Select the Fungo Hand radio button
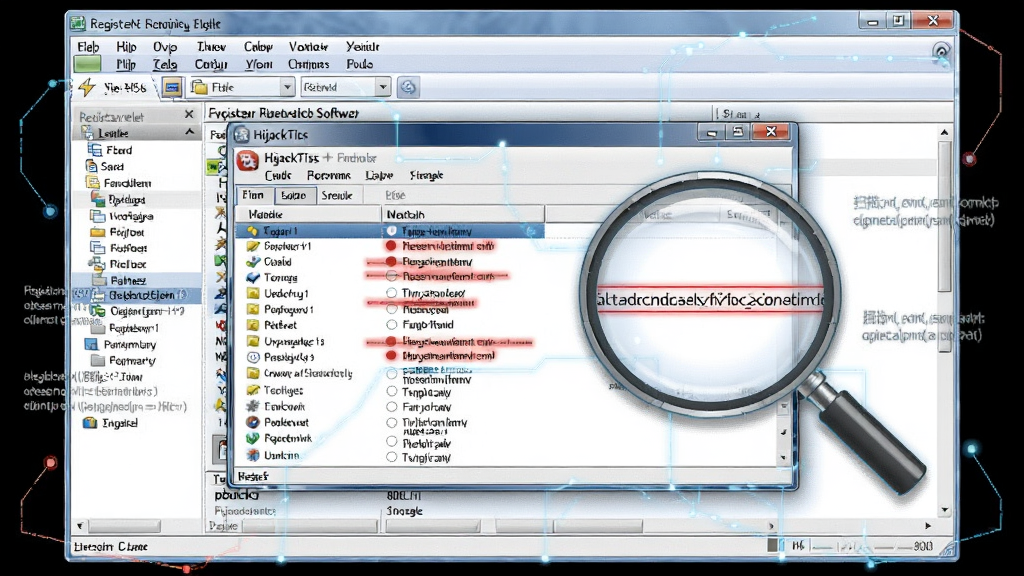Screen dimensions: 1024x576 pos(391,325)
